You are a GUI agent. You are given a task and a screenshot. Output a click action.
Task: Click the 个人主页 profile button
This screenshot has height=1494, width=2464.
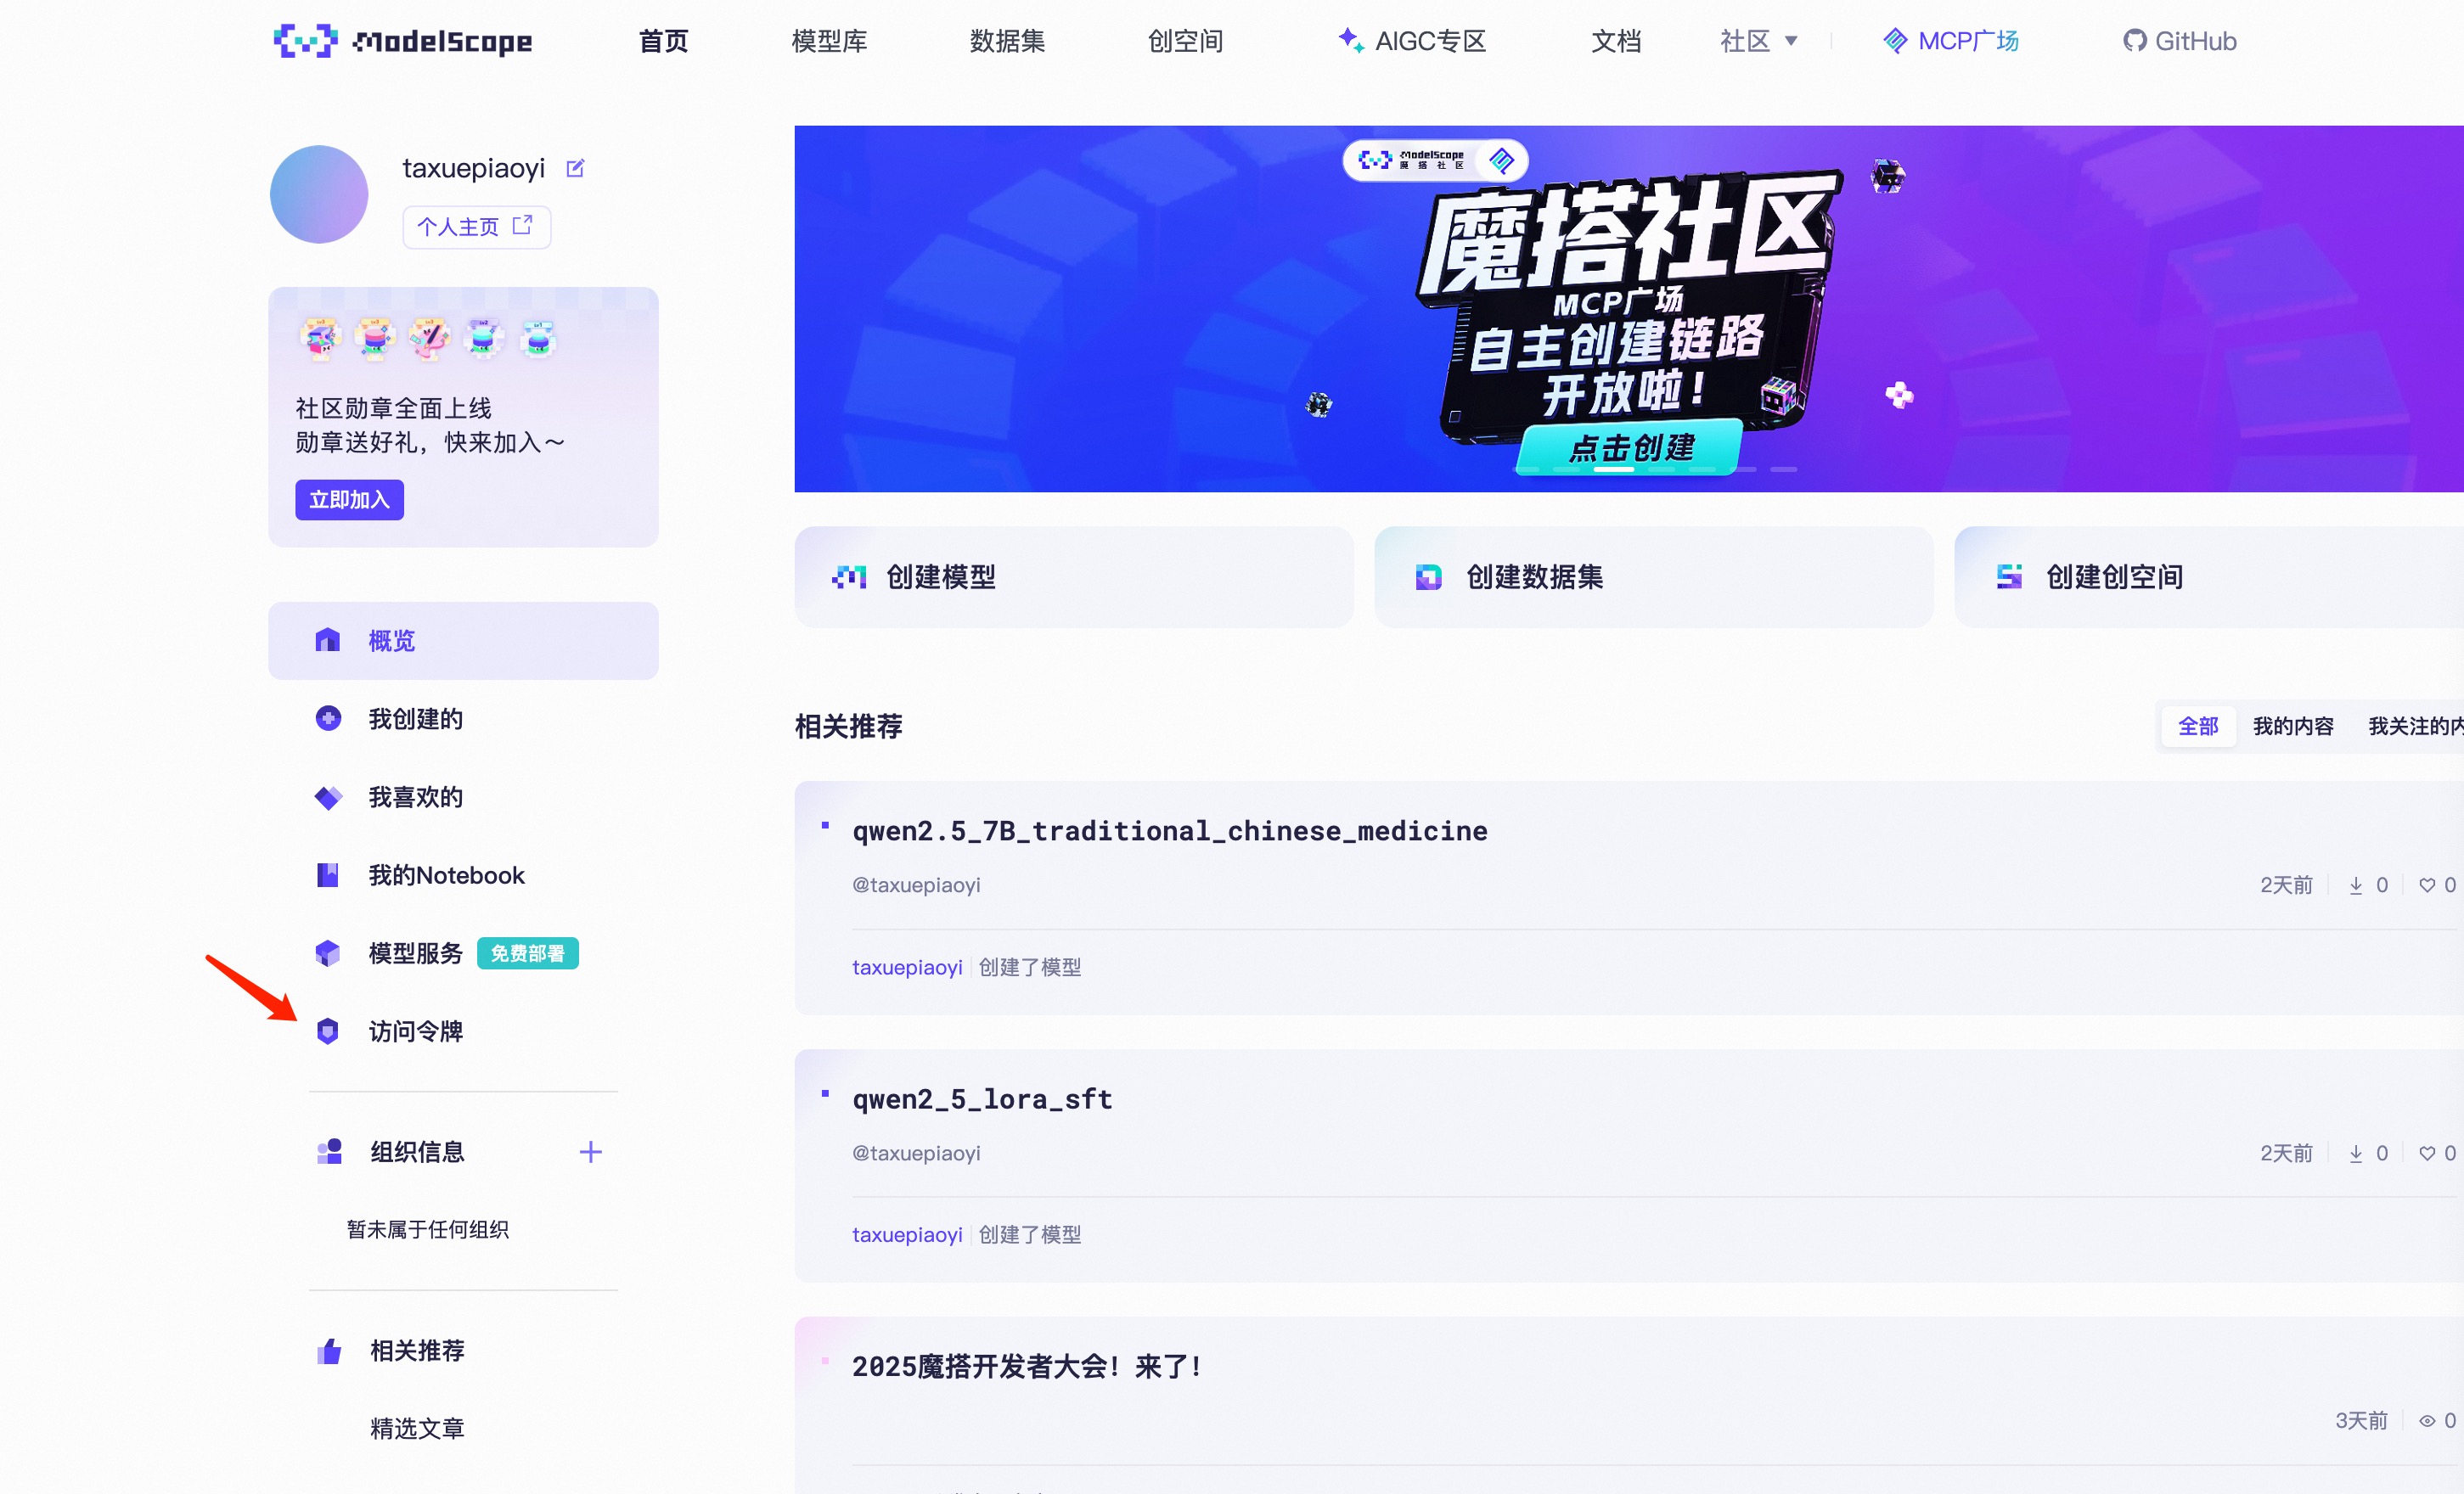tap(476, 227)
